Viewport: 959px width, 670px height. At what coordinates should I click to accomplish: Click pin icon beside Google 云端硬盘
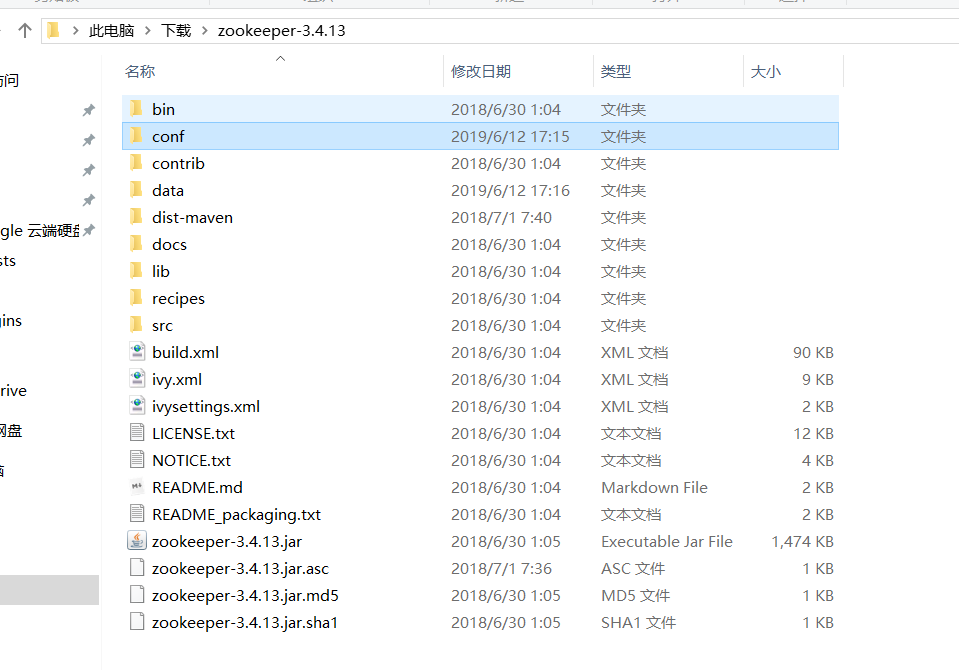click(x=89, y=230)
